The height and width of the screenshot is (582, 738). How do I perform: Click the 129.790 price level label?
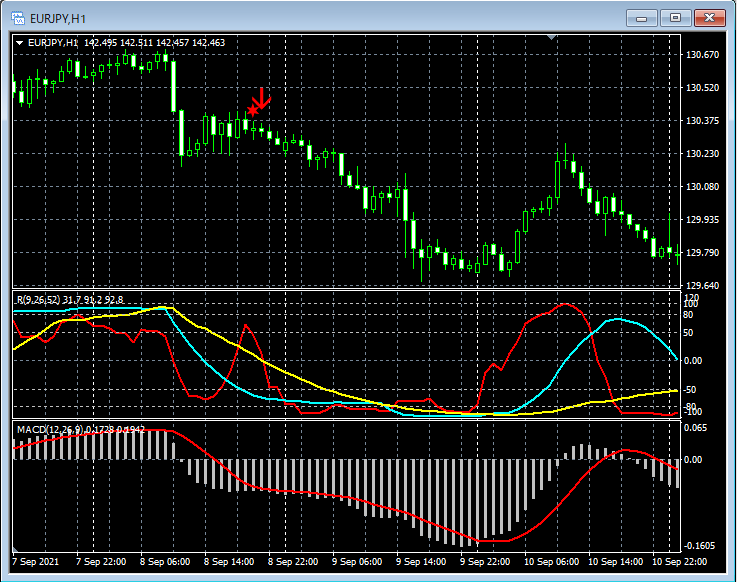click(702, 253)
